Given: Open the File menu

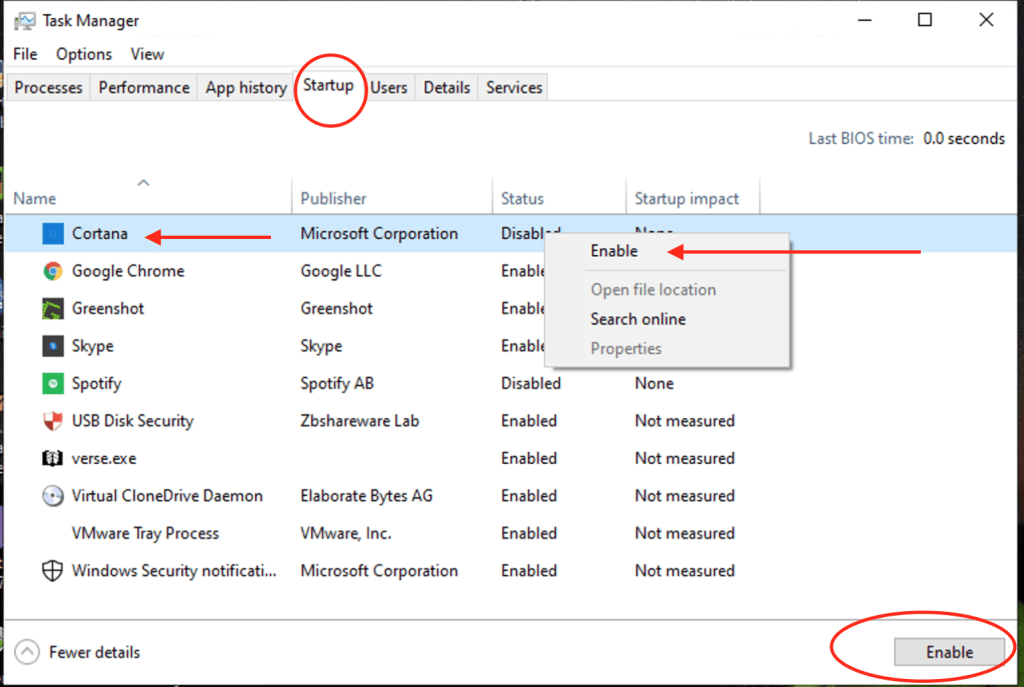Looking at the screenshot, I should [26, 54].
